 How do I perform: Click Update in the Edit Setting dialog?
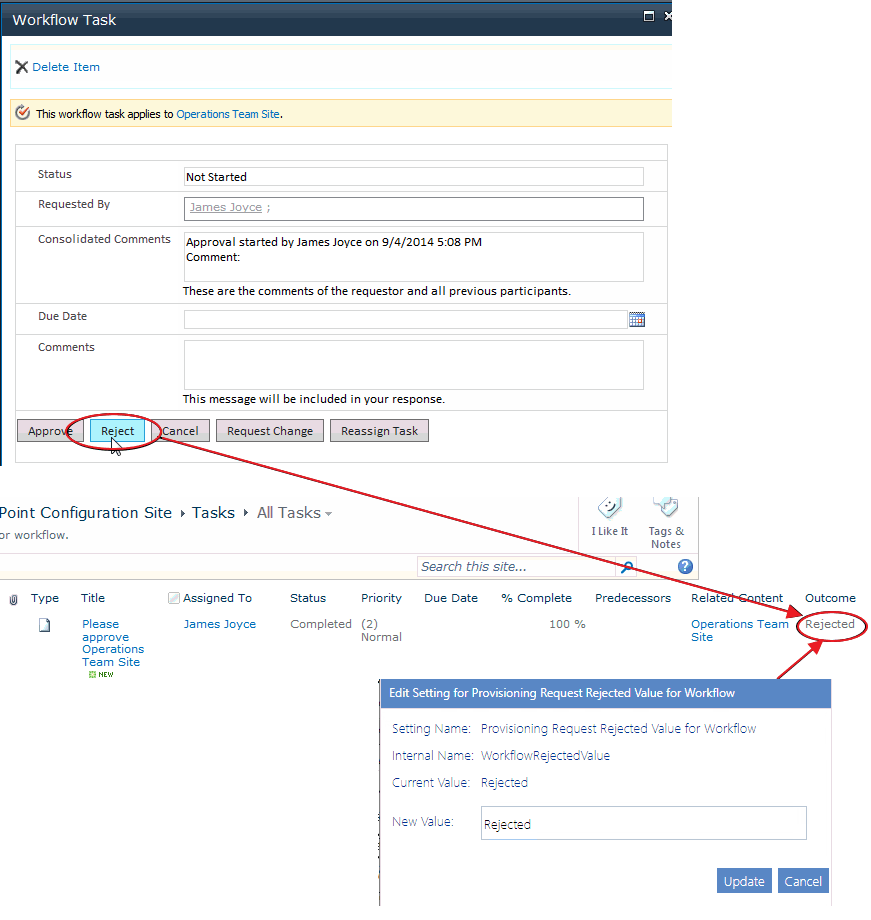click(x=744, y=881)
